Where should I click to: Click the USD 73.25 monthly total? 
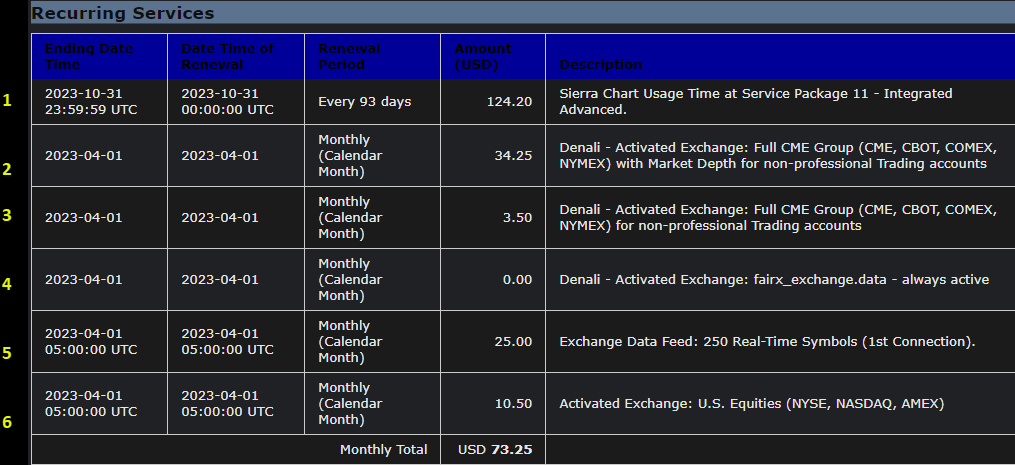495,450
